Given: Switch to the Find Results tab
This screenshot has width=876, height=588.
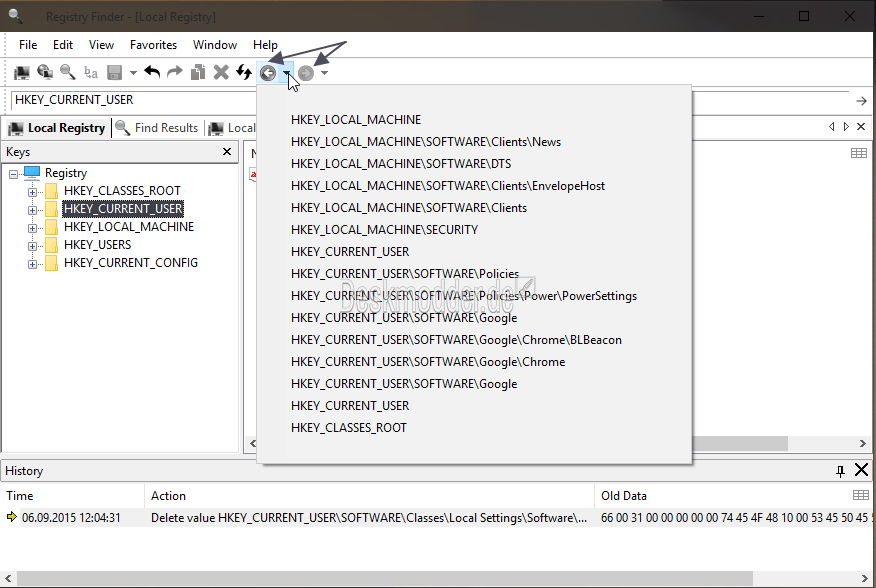Looking at the screenshot, I should 157,128.
